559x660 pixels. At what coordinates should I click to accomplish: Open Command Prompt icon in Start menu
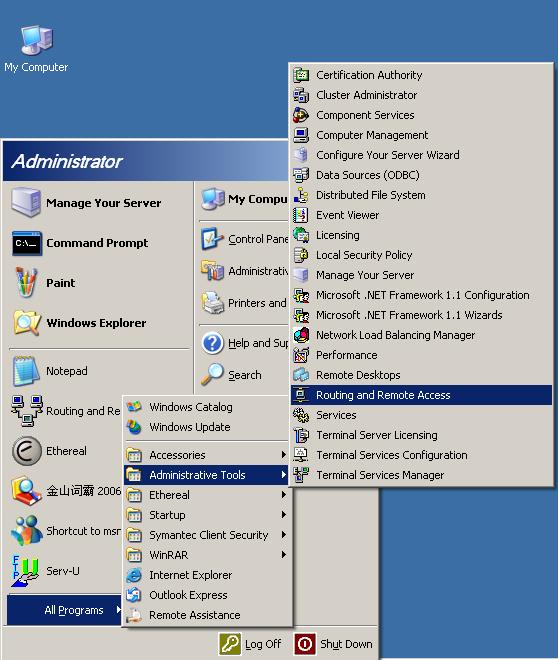click(27, 243)
